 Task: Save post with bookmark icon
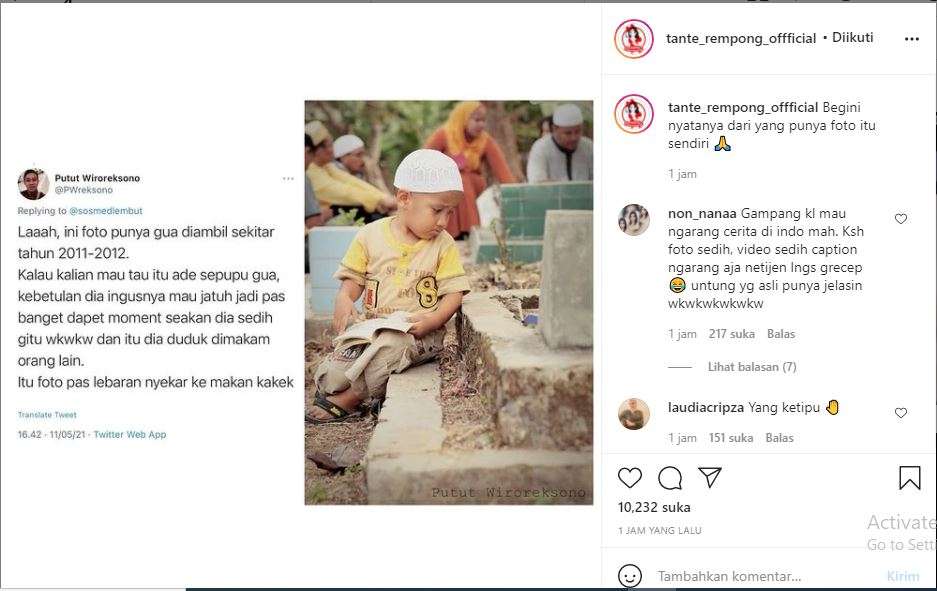(x=909, y=478)
